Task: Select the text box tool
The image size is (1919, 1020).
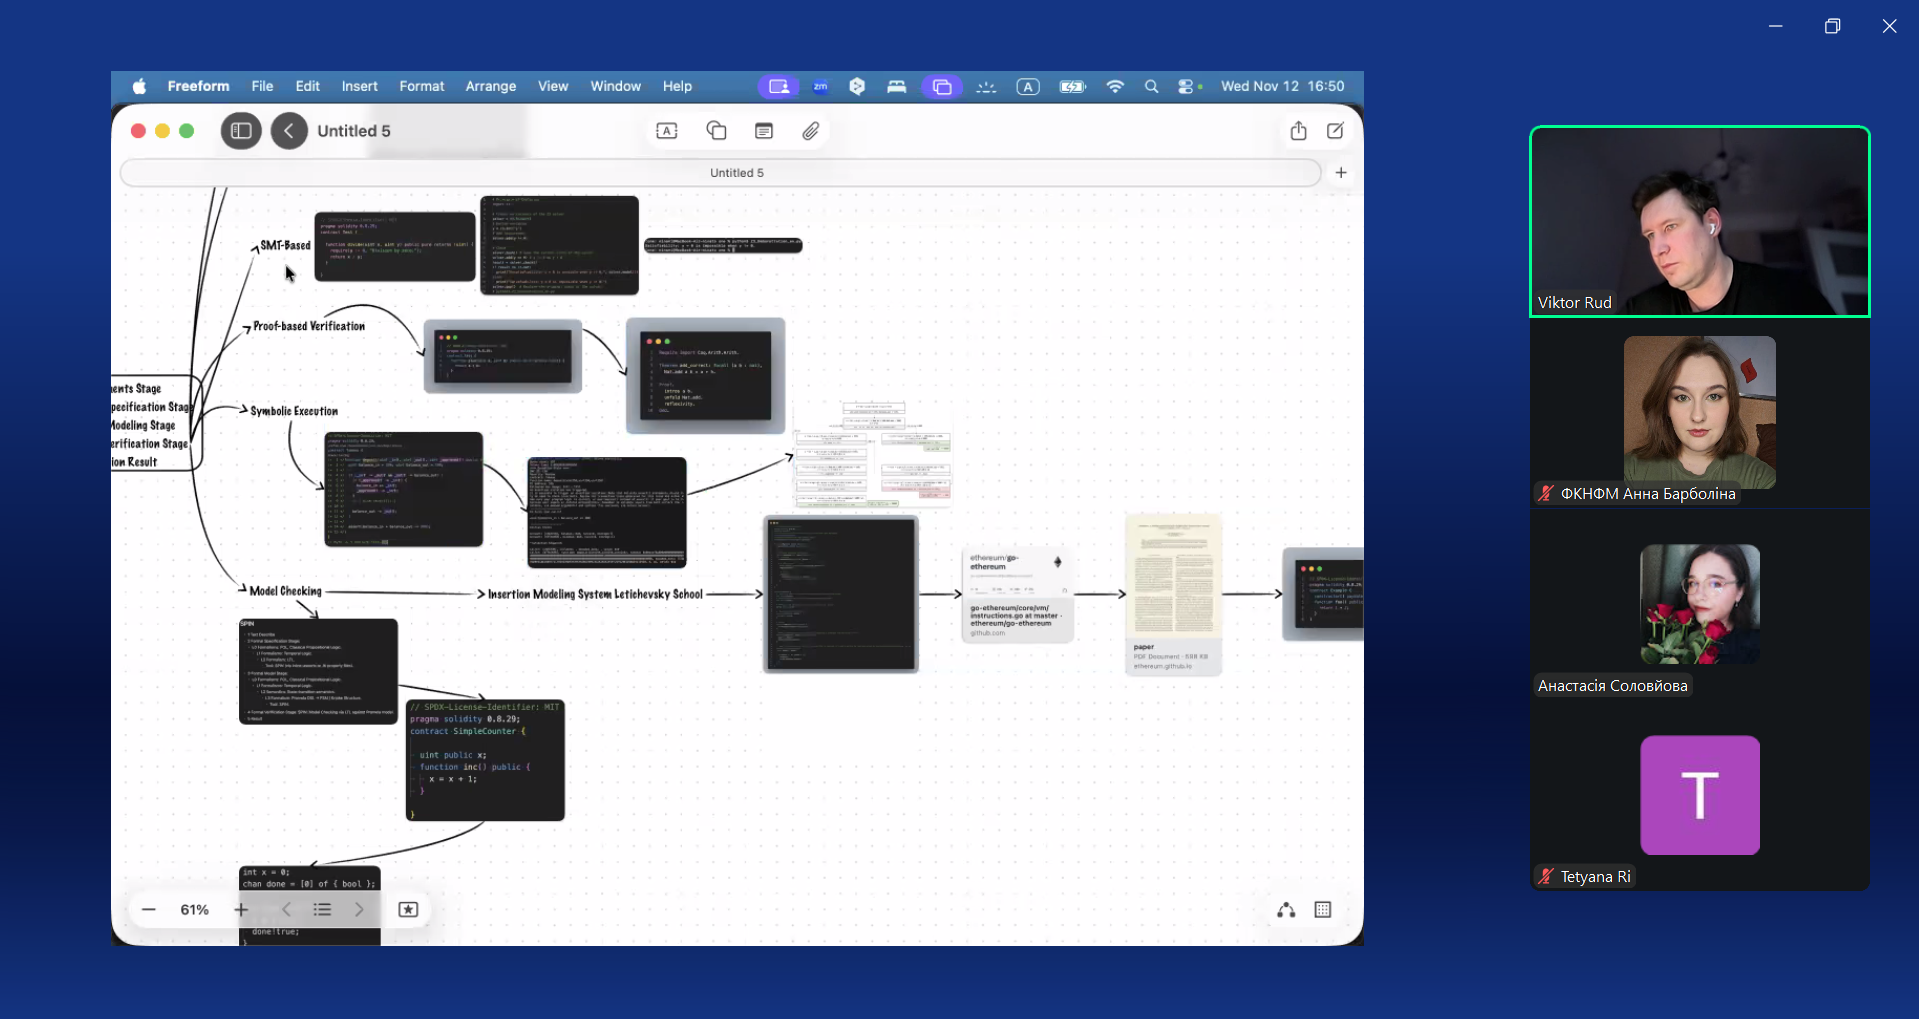Action: 667,131
